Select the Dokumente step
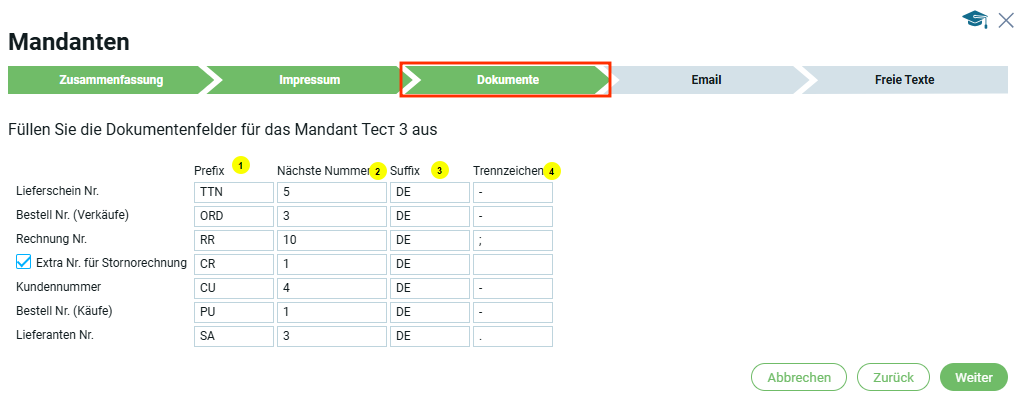 [x=507, y=80]
